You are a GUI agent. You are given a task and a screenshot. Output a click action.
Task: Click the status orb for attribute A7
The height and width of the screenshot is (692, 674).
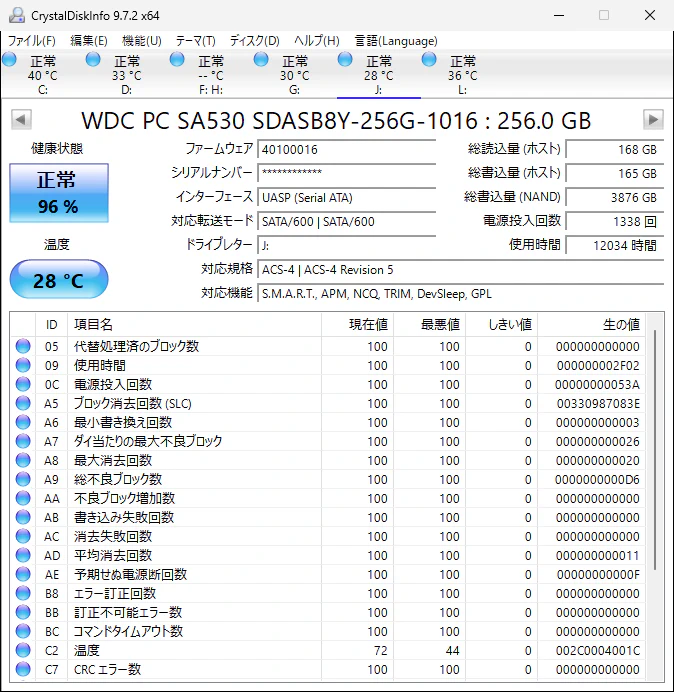23,441
